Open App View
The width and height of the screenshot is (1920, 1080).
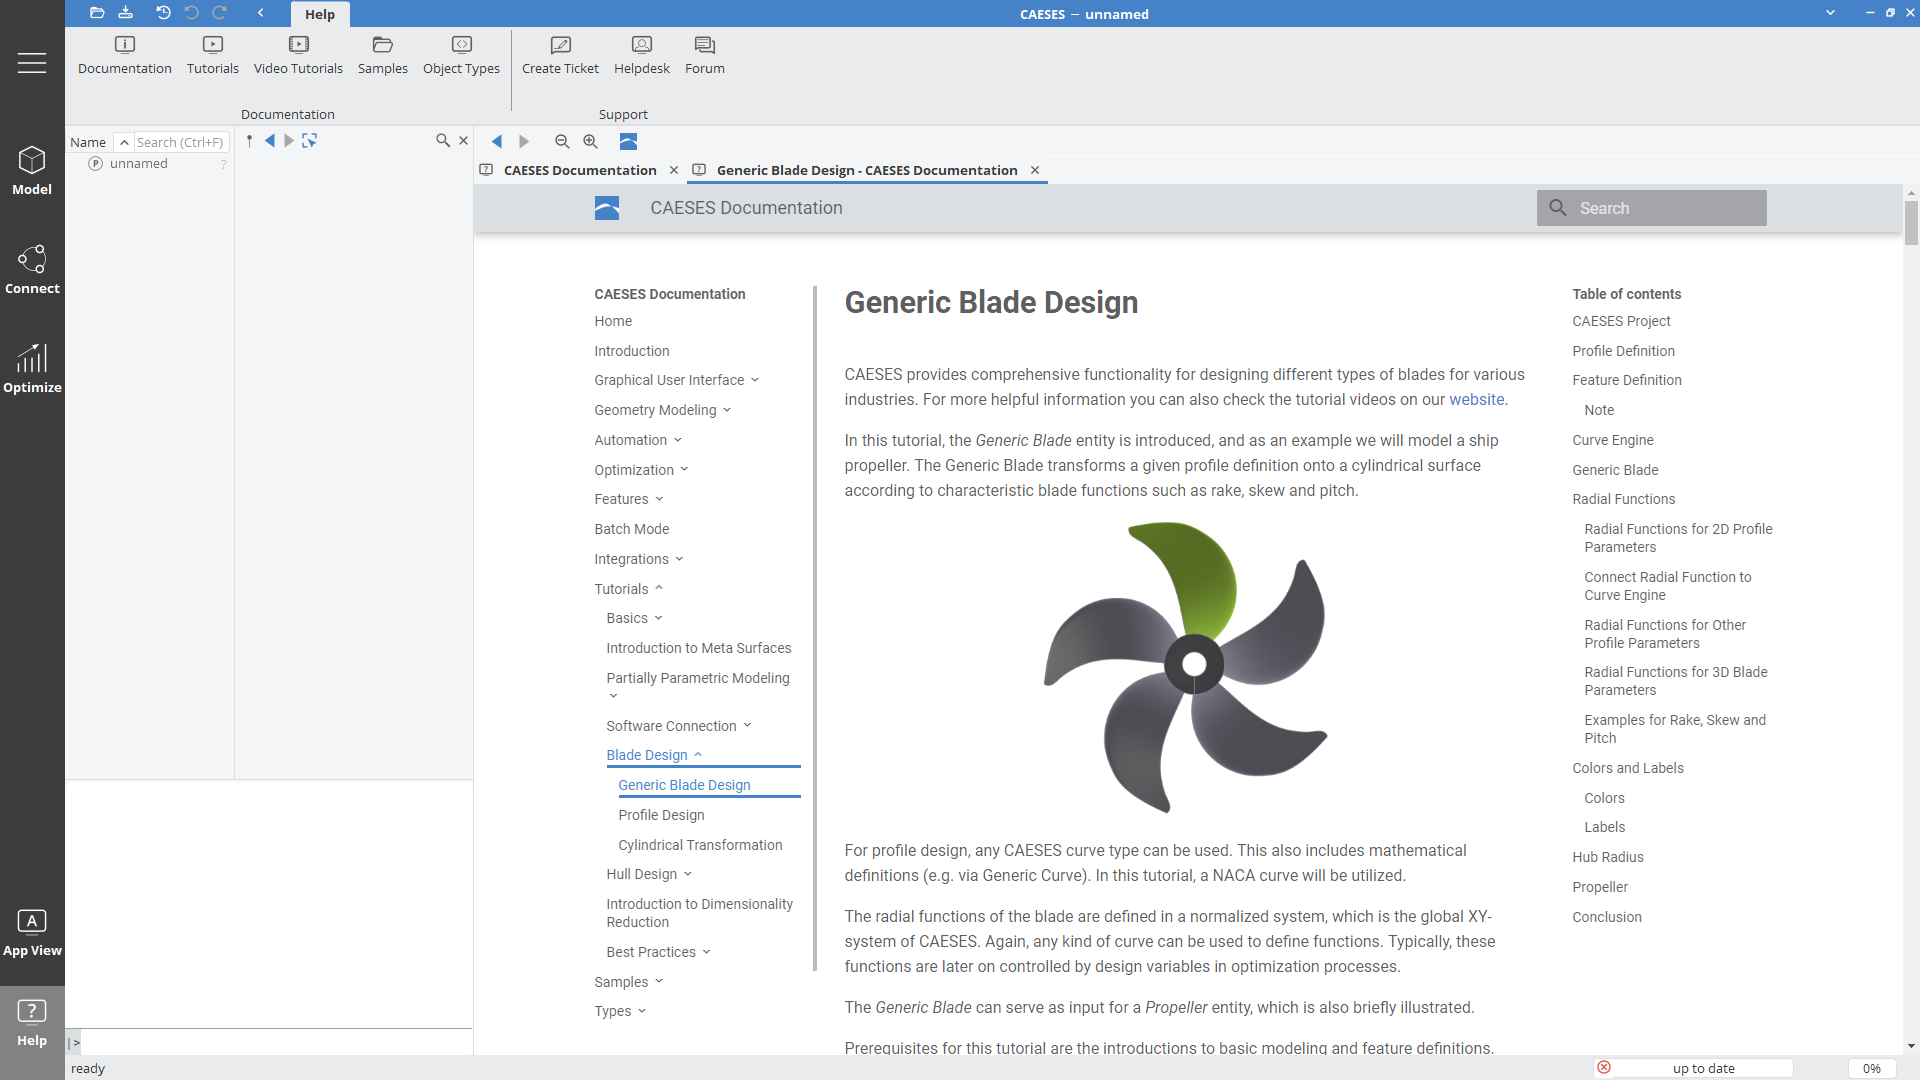(x=32, y=932)
